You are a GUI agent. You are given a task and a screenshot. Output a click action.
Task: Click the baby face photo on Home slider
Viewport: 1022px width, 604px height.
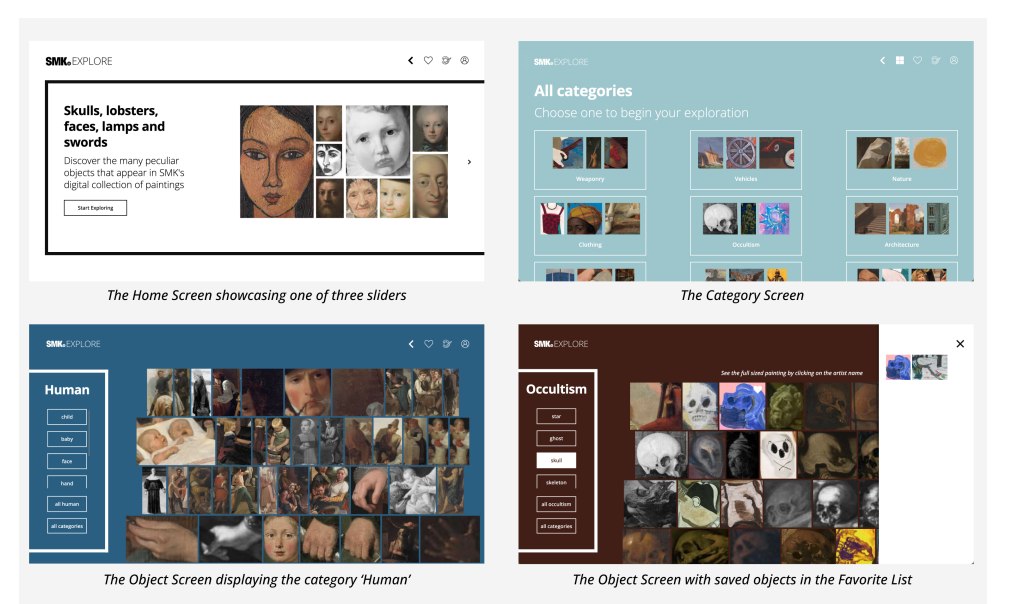click(x=378, y=141)
